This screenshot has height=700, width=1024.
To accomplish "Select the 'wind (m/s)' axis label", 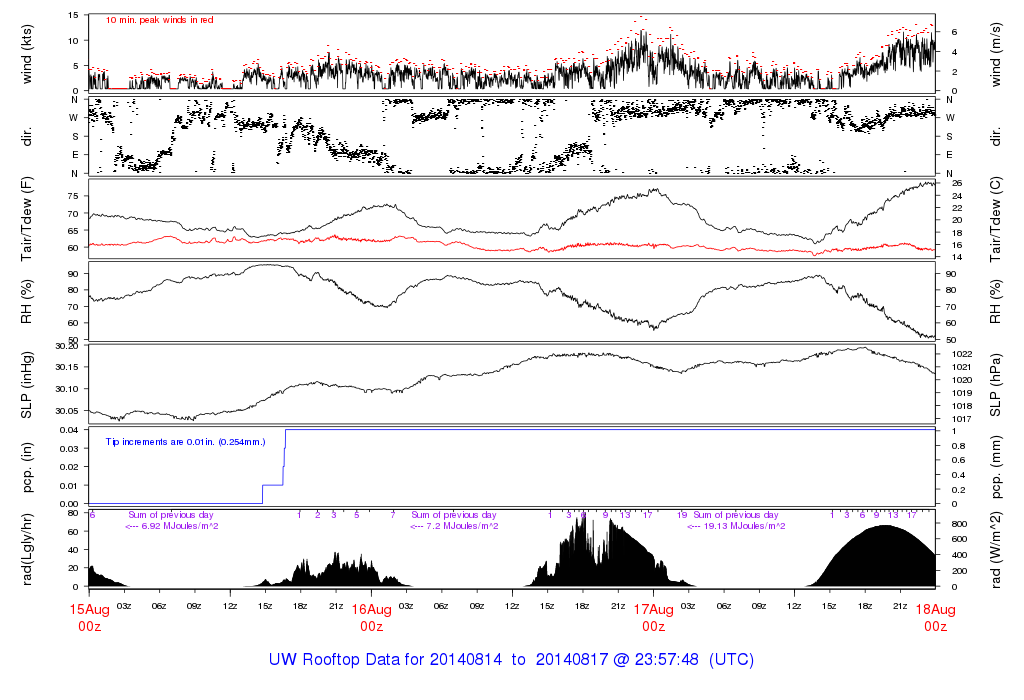I will 995,54.
